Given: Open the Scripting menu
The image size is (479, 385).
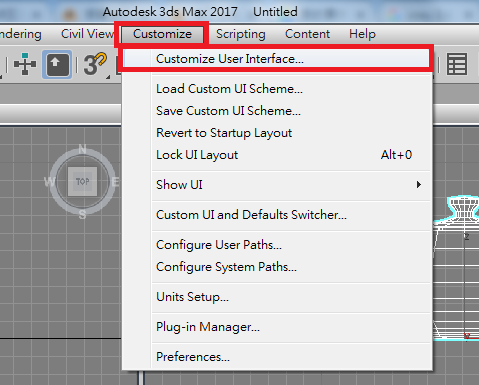Looking at the screenshot, I should [x=241, y=34].
